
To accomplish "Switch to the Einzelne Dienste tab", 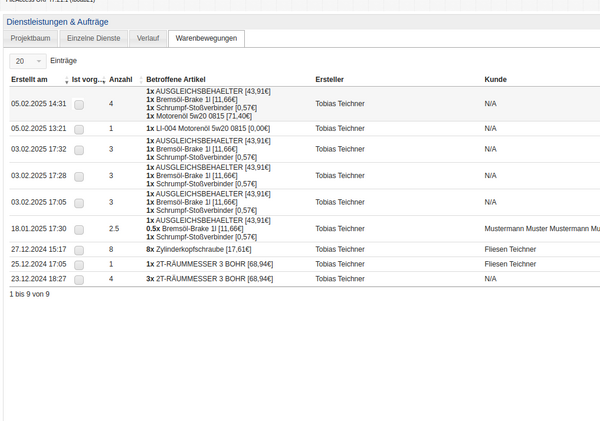I will [94, 38].
